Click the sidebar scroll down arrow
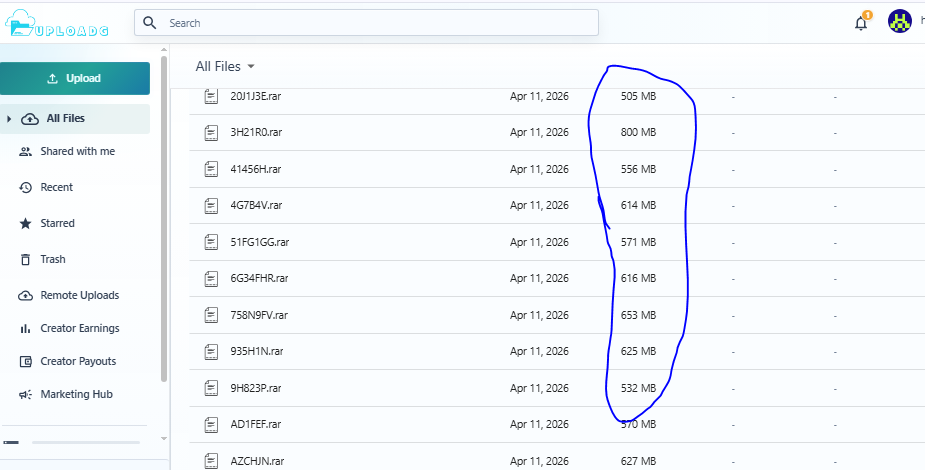The width and height of the screenshot is (925, 470). click(x=164, y=439)
